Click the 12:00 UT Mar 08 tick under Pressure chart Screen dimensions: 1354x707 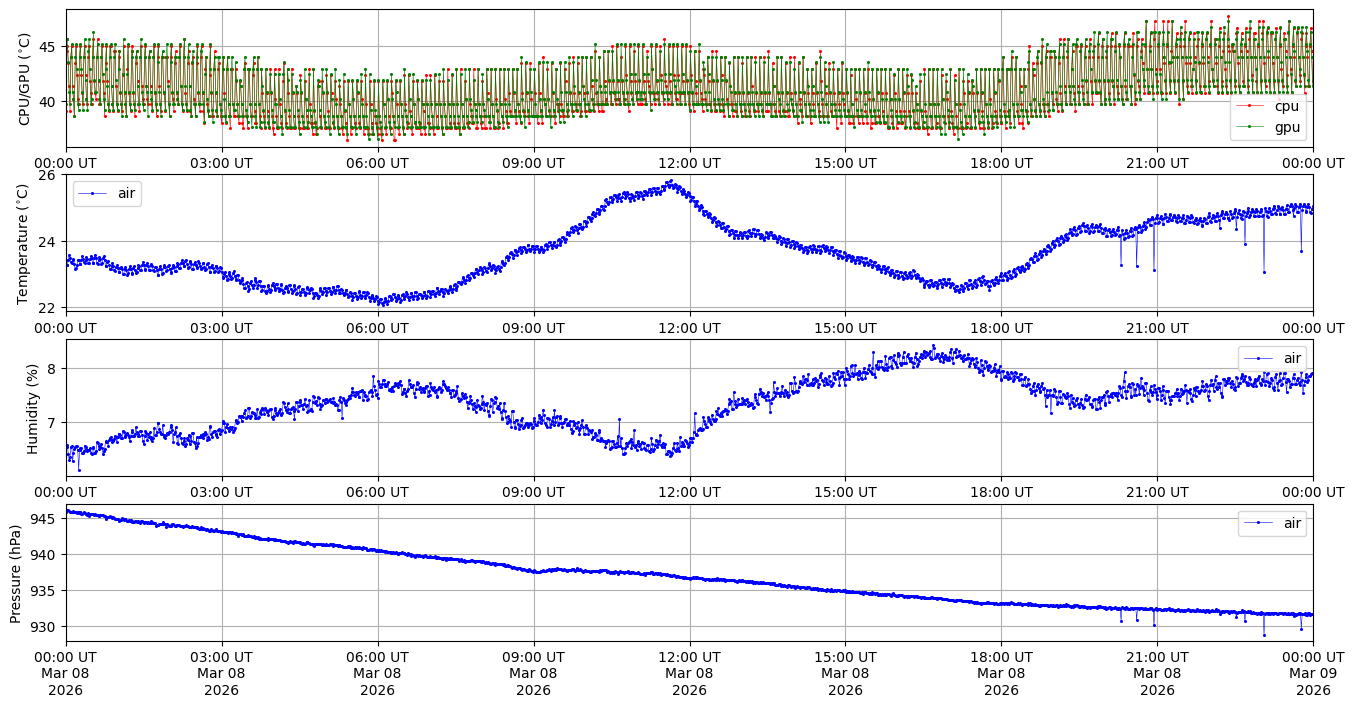click(689, 675)
